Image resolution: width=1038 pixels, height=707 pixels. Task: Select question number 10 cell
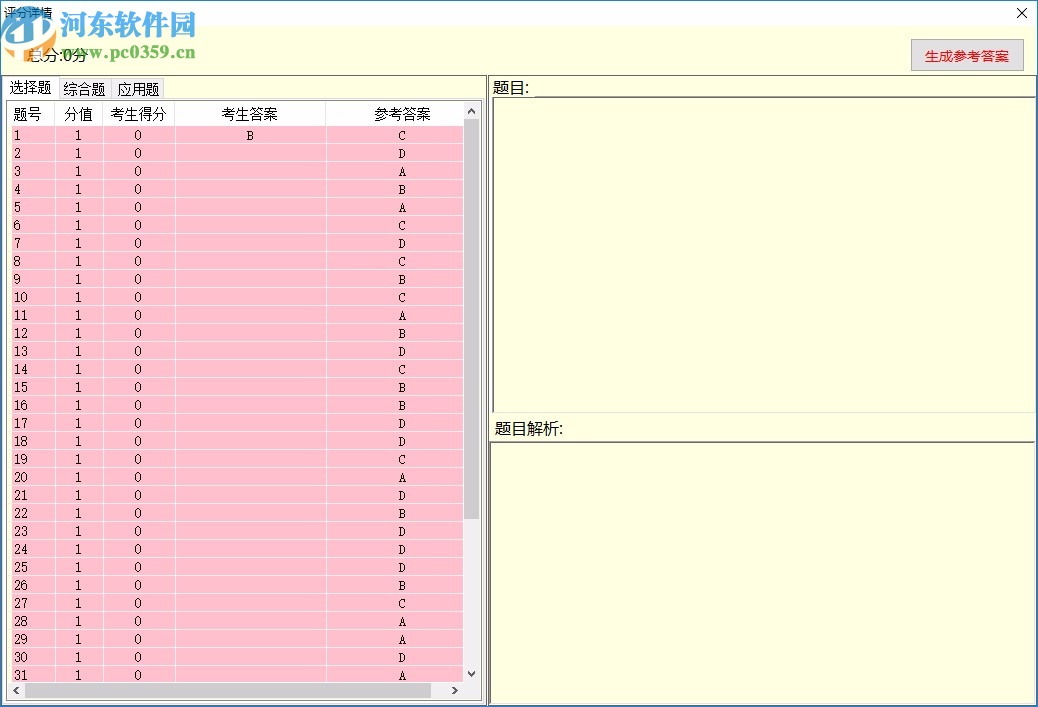33,297
